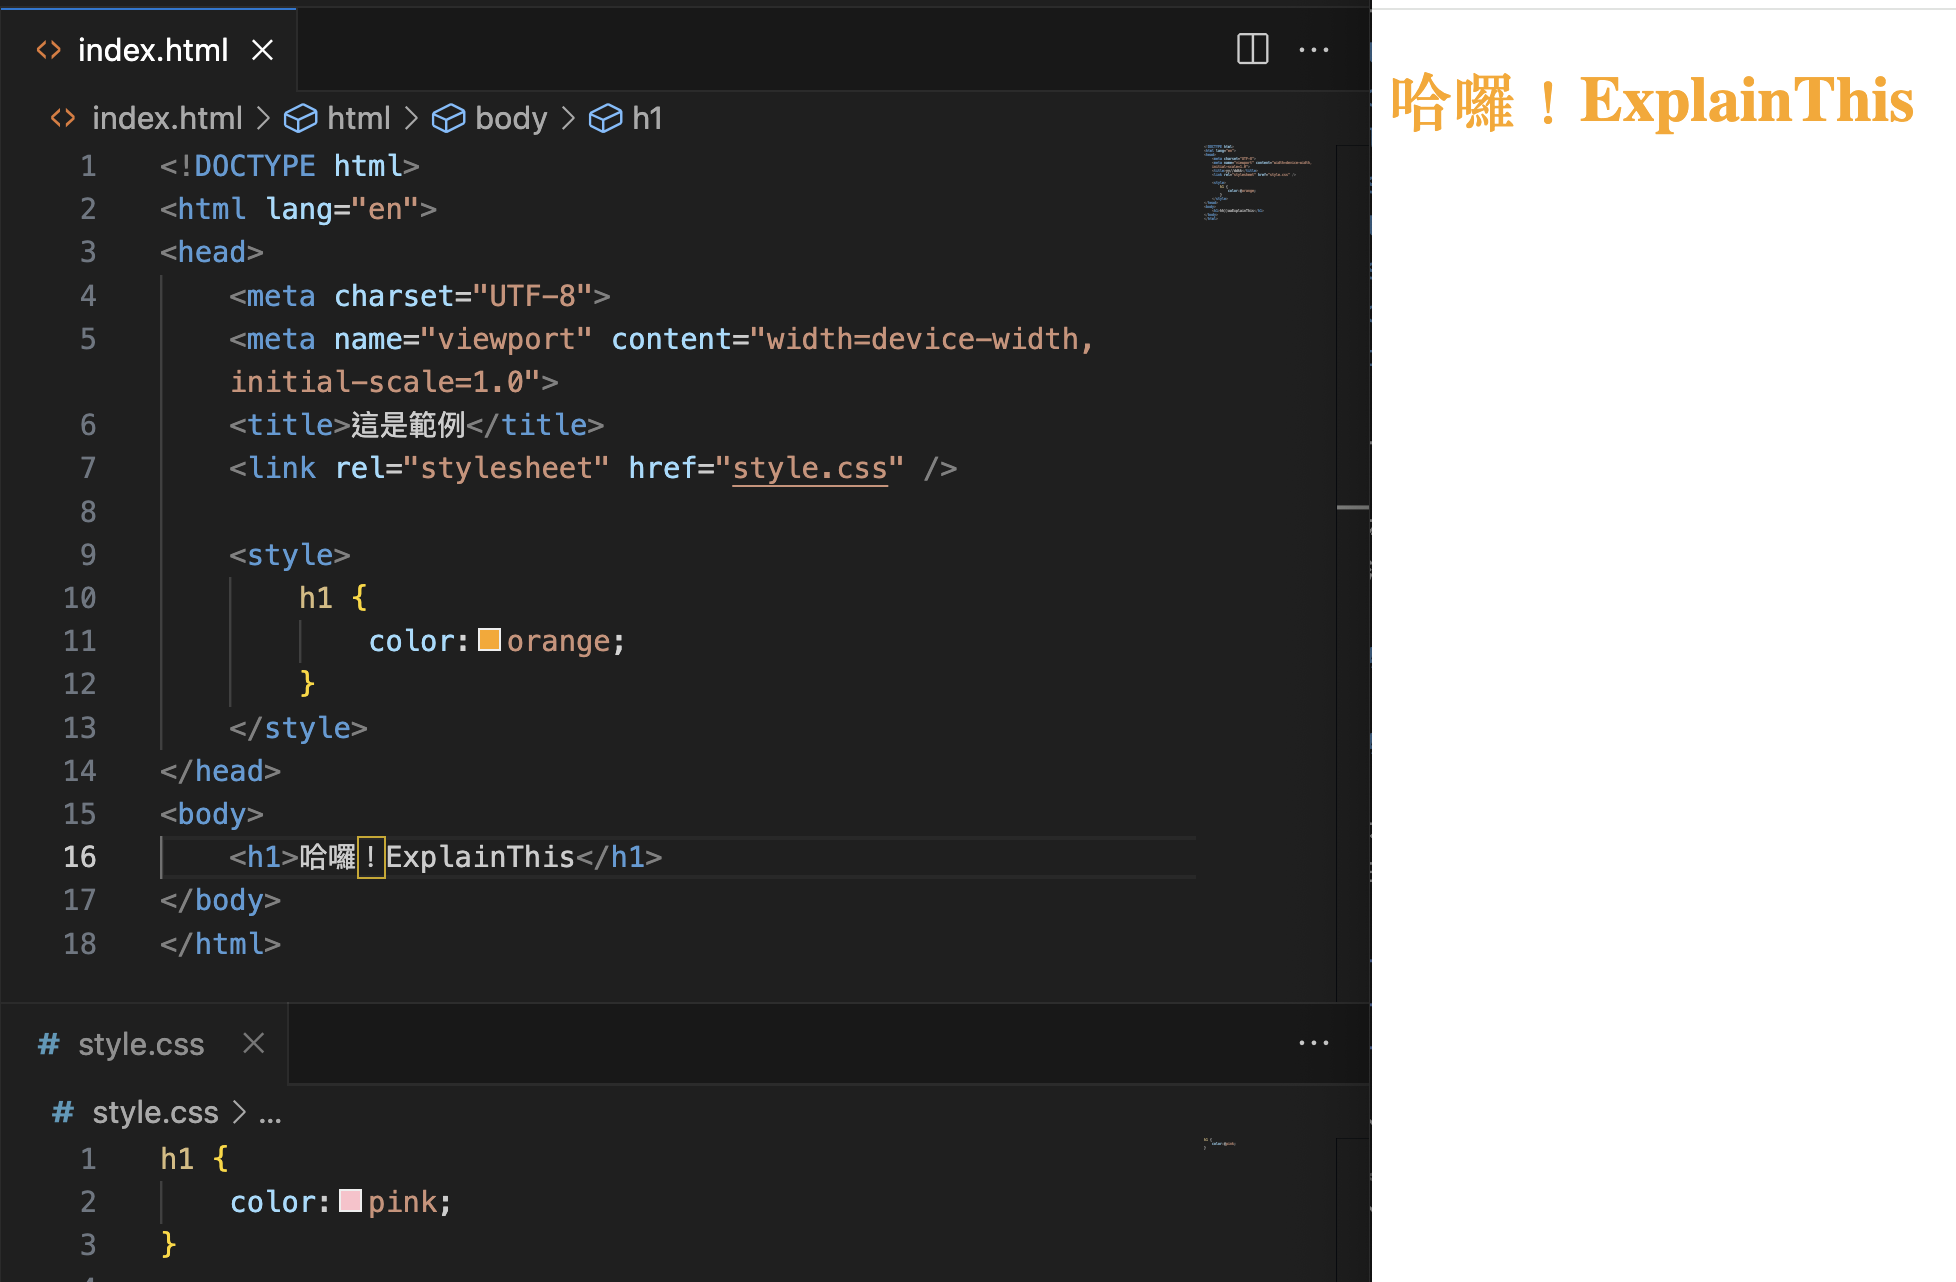Viewport: 1956px width, 1282px height.
Task: Click the html symbol icon in the breadcrumb
Action: [x=300, y=118]
